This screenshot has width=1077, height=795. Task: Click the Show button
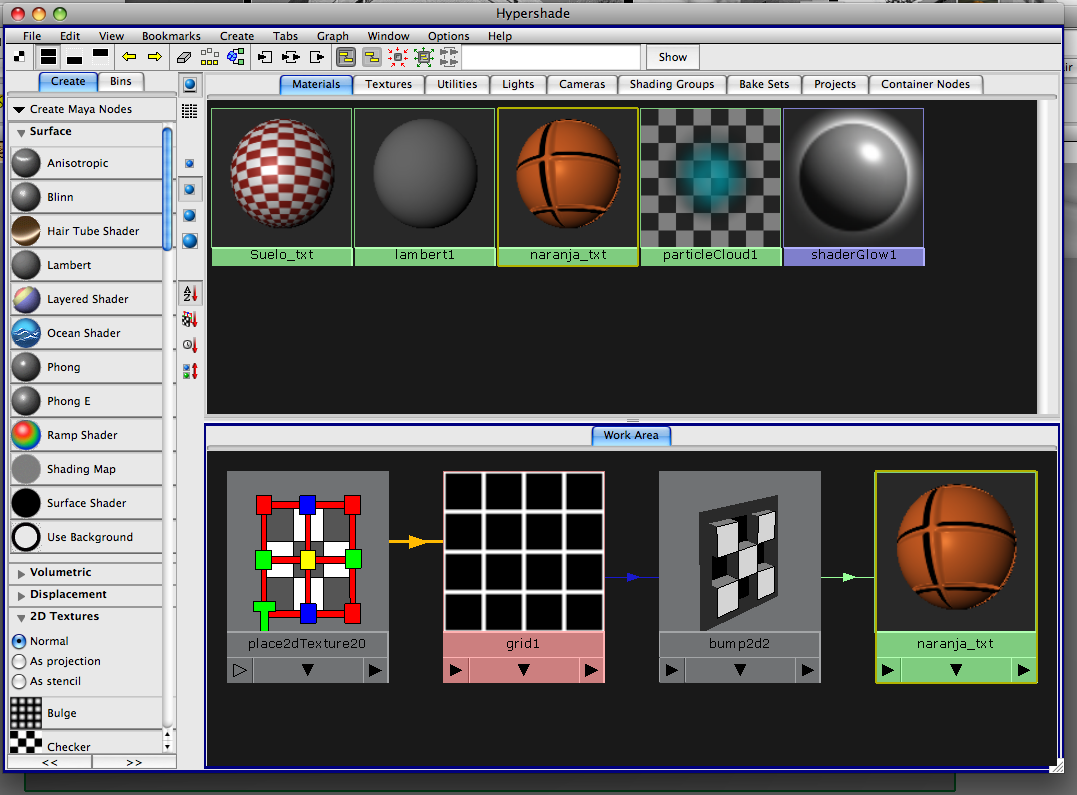pyautogui.click(x=672, y=57)
